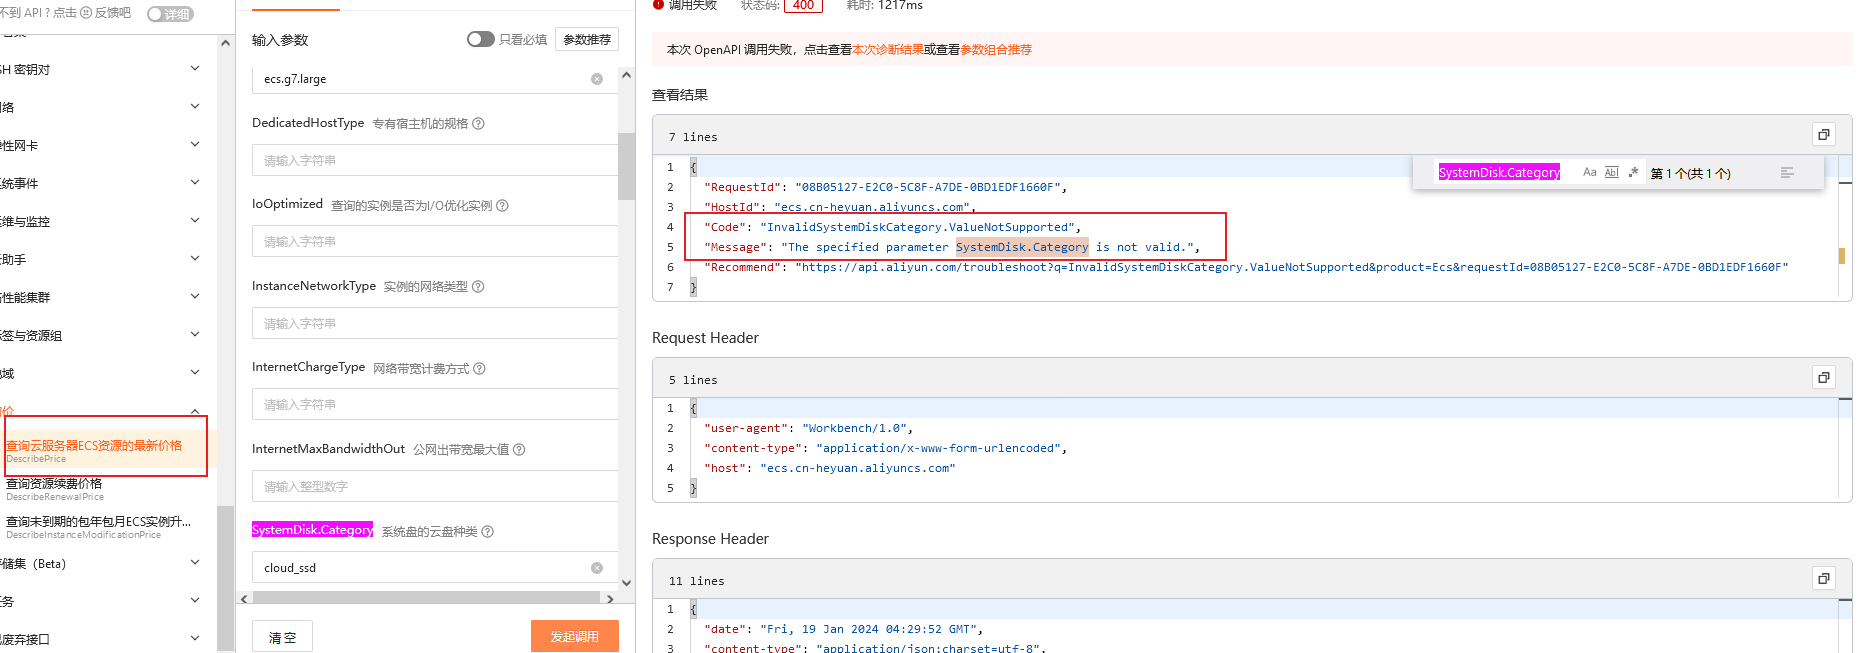The width and height of the screenshot is (1867, 653).
Task: Click the "Workbench/1.0" user-agent value
Action: [x=854, y=428]
